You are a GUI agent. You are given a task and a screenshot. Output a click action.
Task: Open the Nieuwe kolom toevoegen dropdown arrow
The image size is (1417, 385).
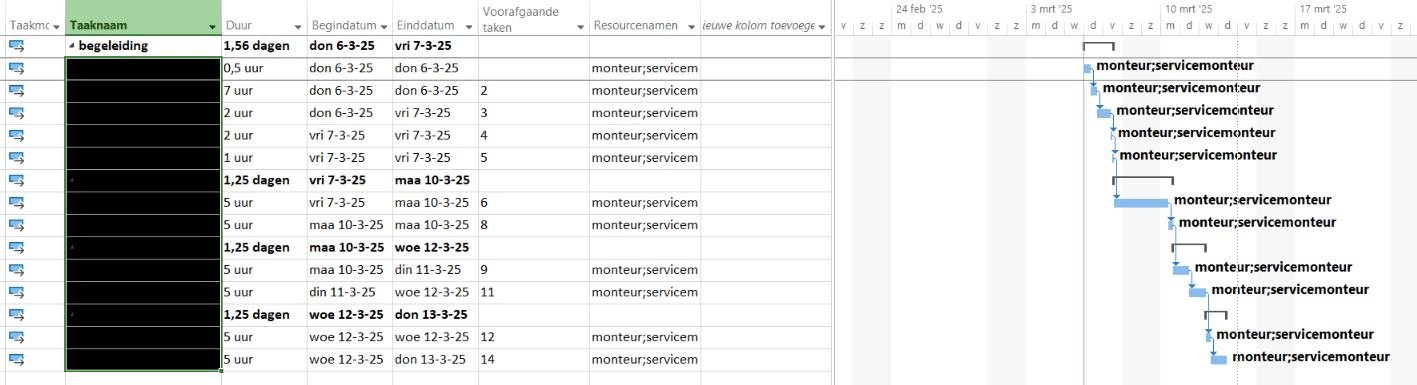(822, 26)
